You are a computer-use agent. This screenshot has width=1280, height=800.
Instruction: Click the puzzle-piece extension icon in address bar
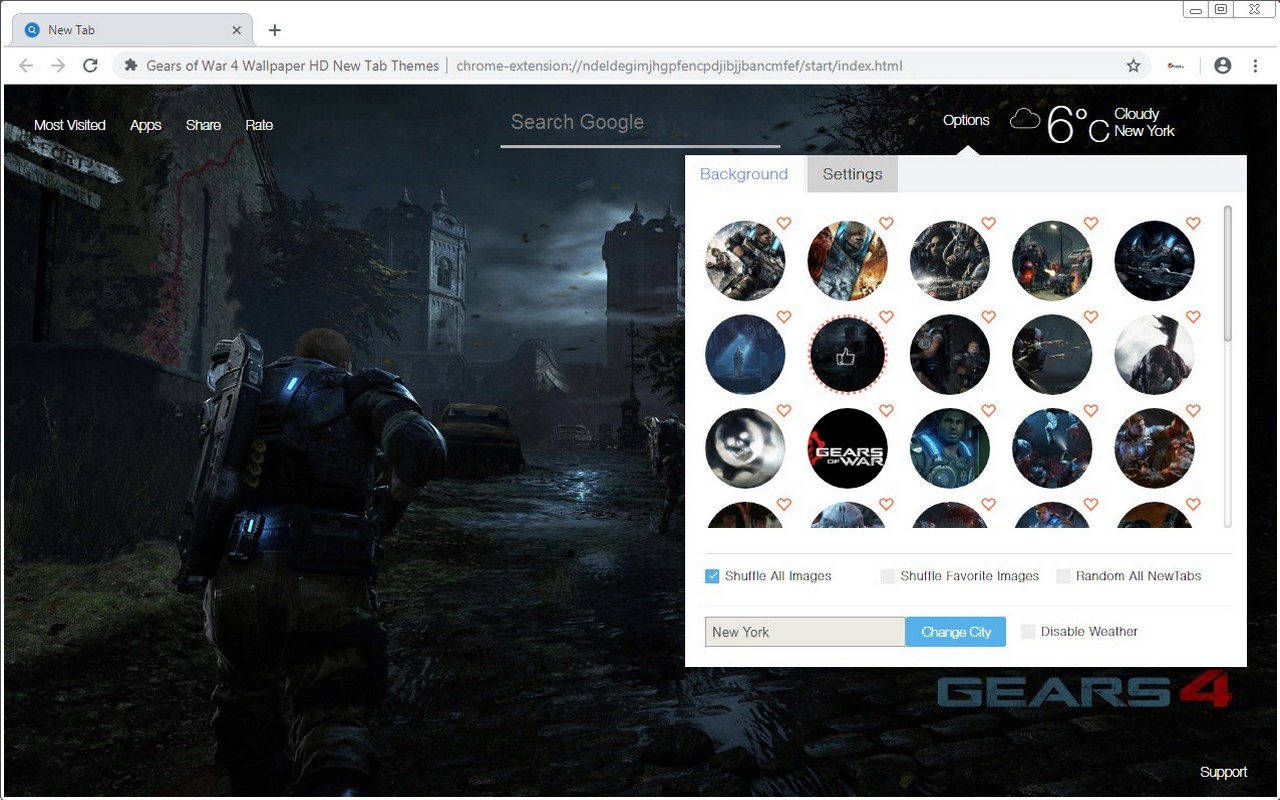pos(130,66)
